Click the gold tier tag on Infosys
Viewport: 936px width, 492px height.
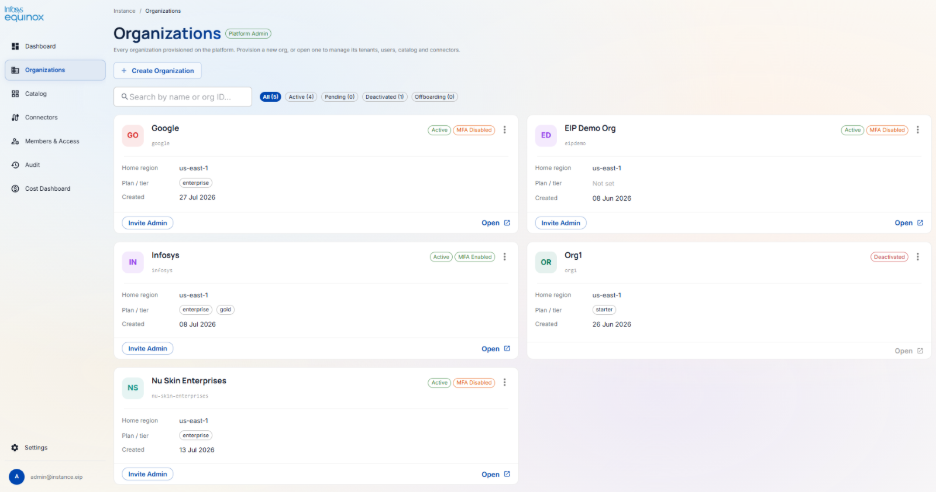click(x=225, y=310)
